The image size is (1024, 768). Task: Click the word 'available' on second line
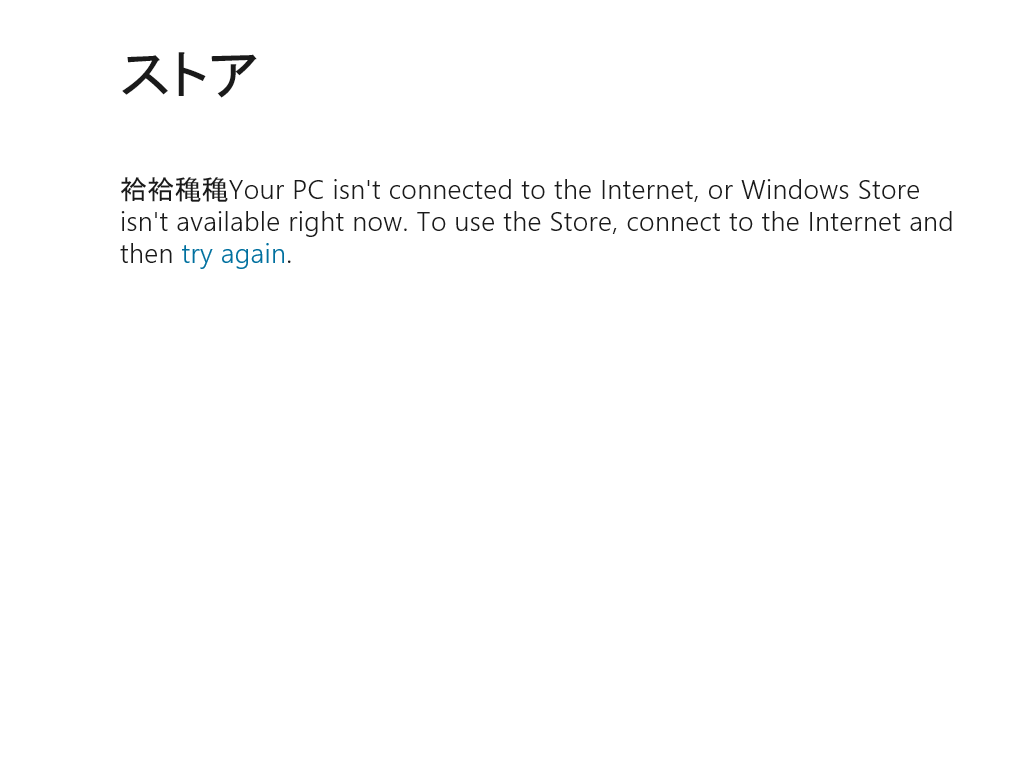(228, 222)
